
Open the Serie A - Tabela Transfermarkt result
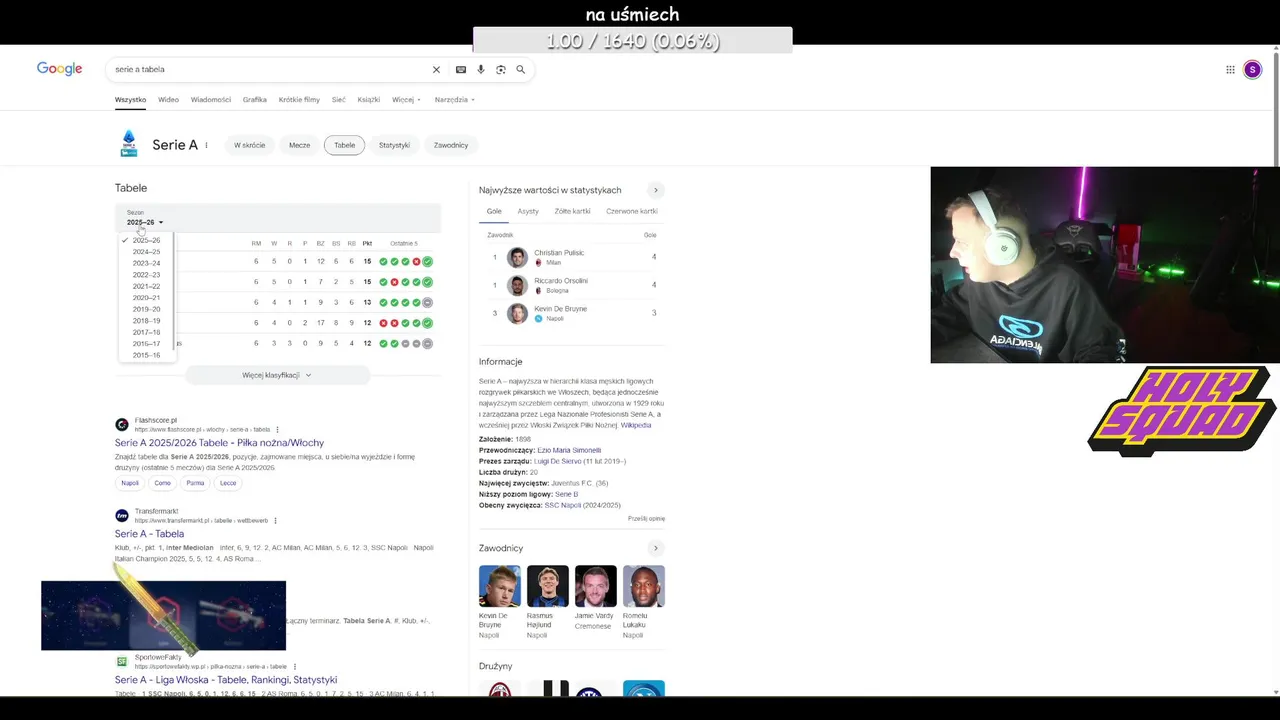[149, 534]
